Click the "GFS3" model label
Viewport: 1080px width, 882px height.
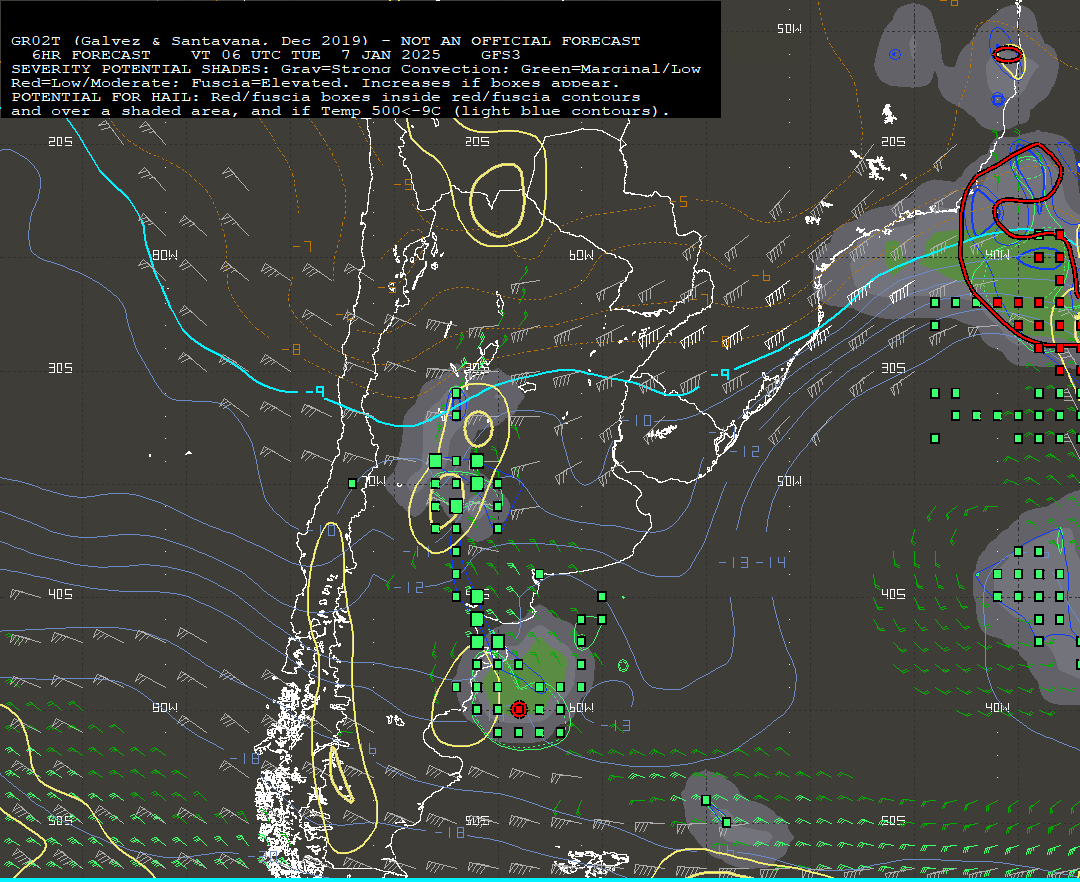coord(501,54)
